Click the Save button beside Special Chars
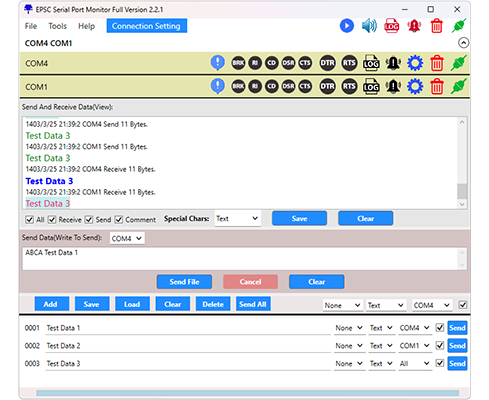Image resolution: width=489 pixels, height=400 pixels. [x=299, y=218]
